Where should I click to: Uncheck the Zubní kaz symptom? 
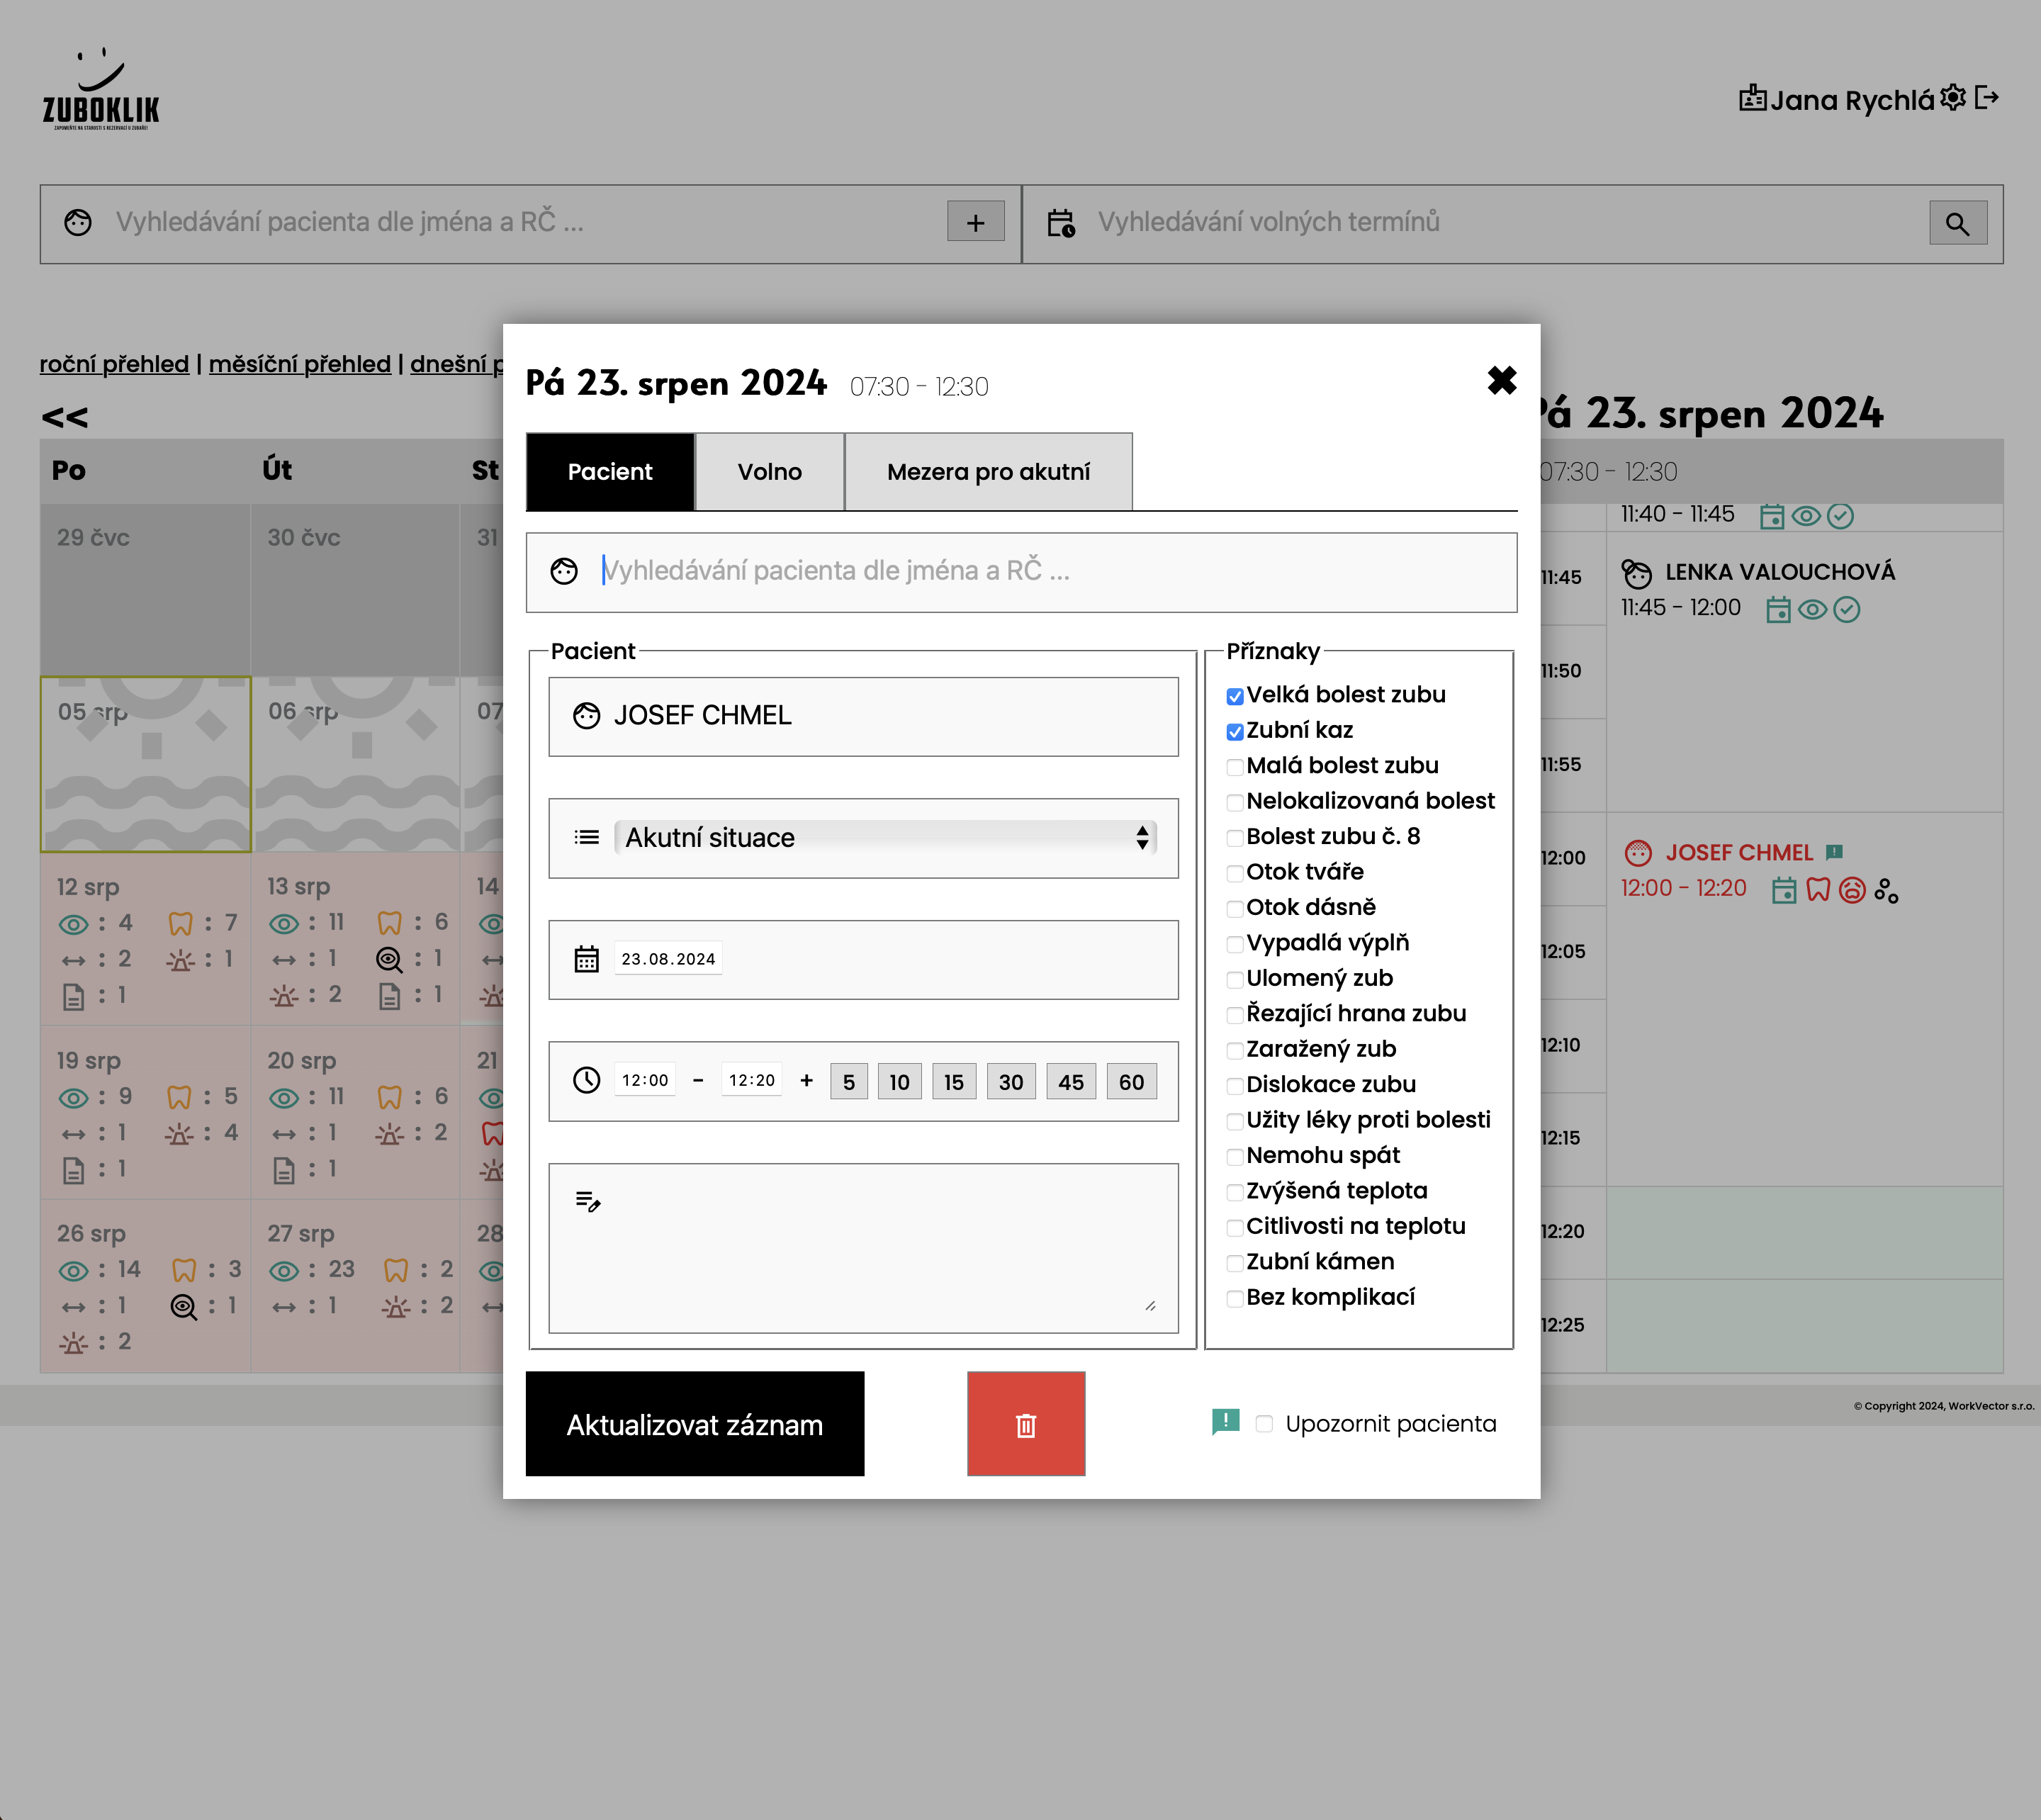1235,731
